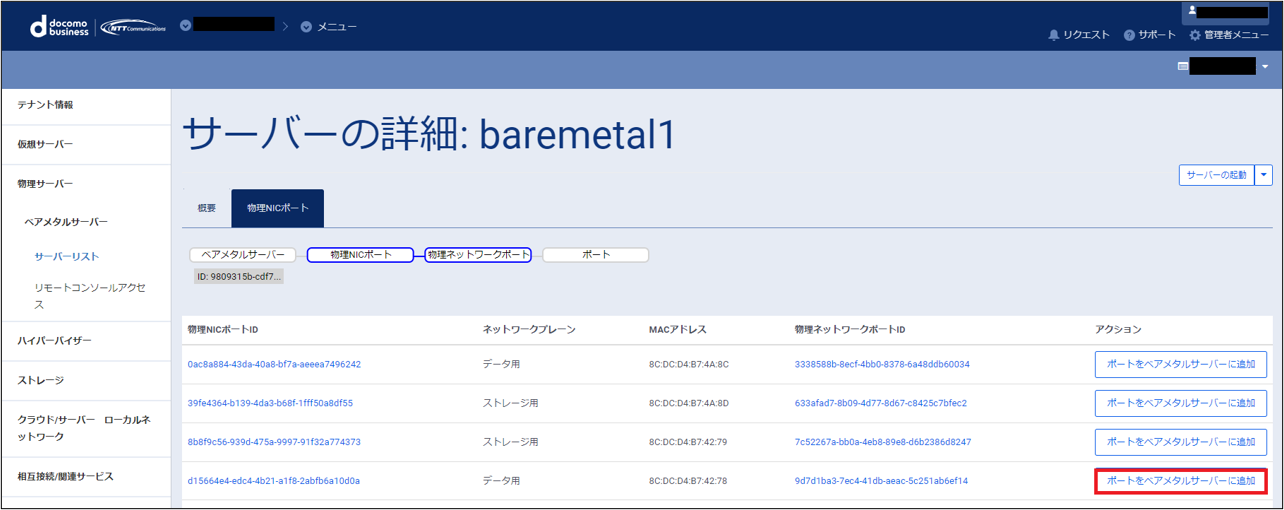Viewport: 1284px width, 510px height.
Task: Click the ベアメタルサーバー topology node
Action: (243, 255)
